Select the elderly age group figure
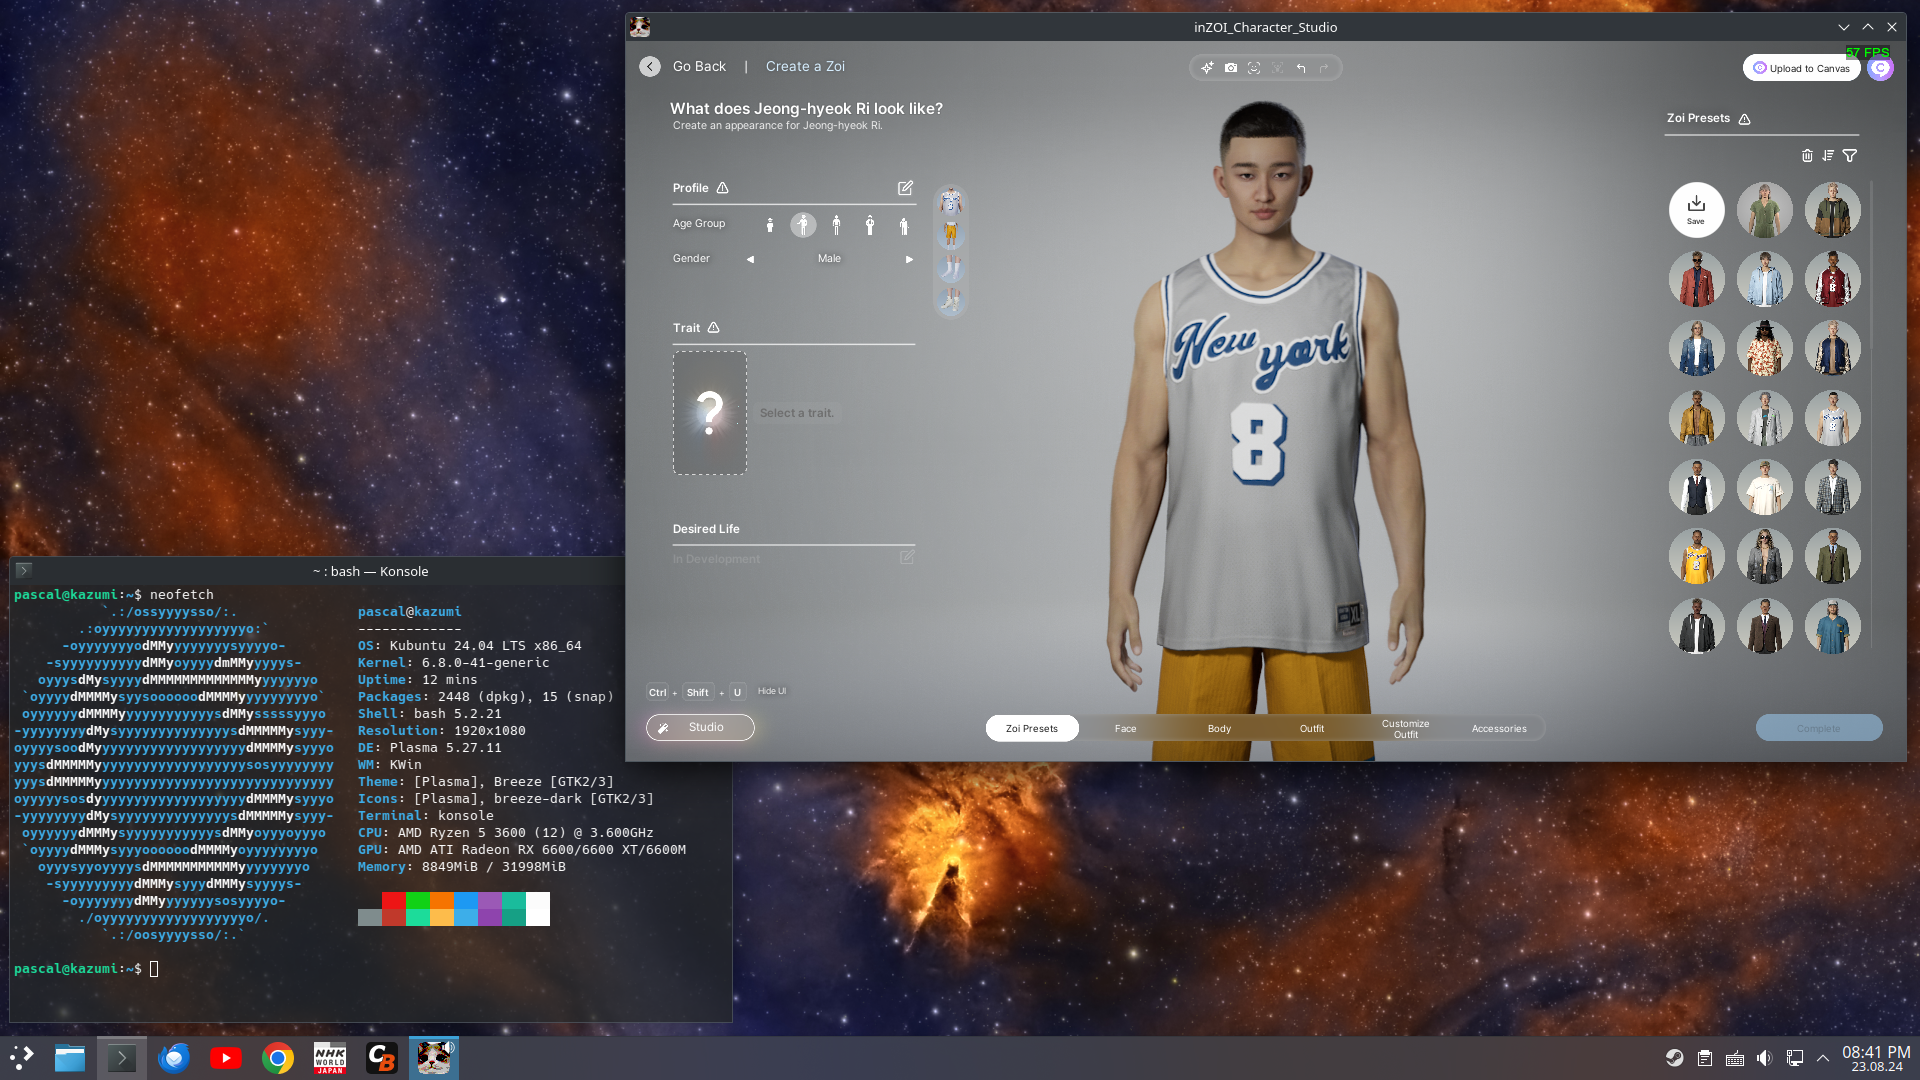 pos(904,226)
